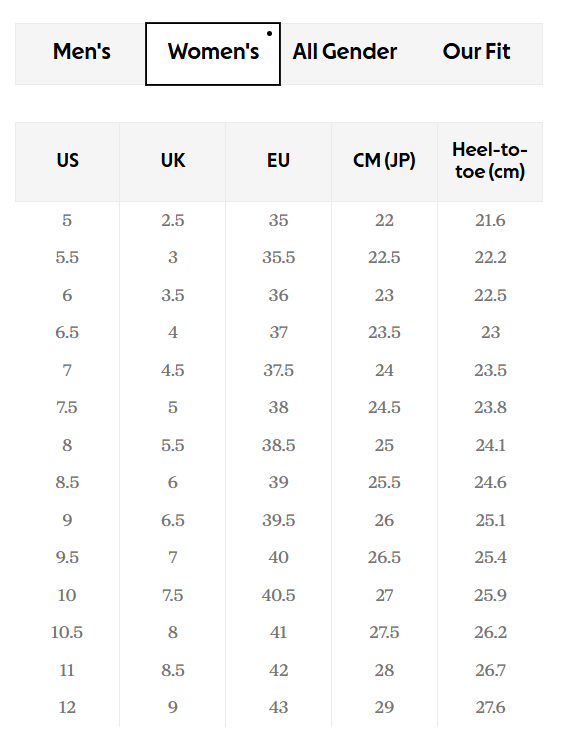Click the Heel-to-toe (cm) column header

pyautogui.click(x=490, y=162)
